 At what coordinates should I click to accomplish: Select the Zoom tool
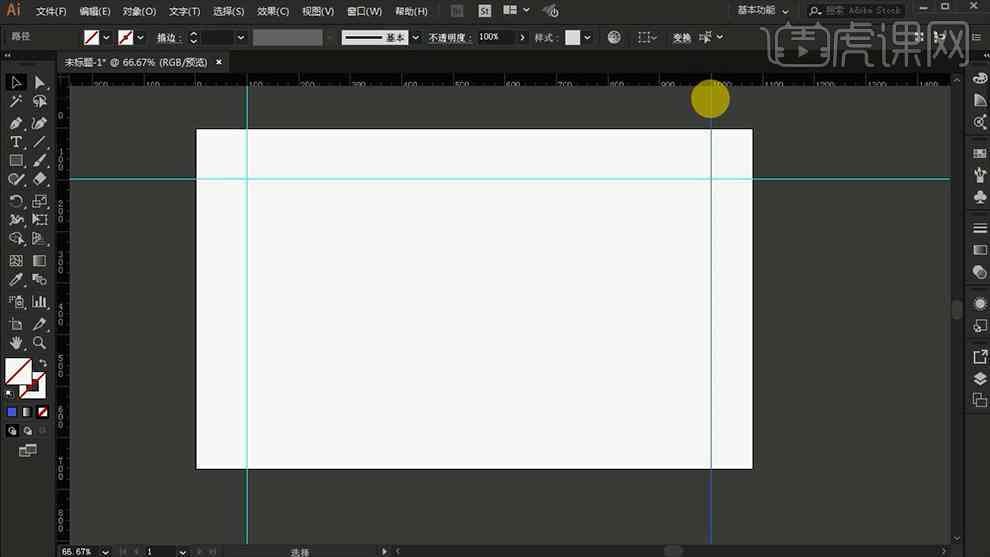pos(39,343)
